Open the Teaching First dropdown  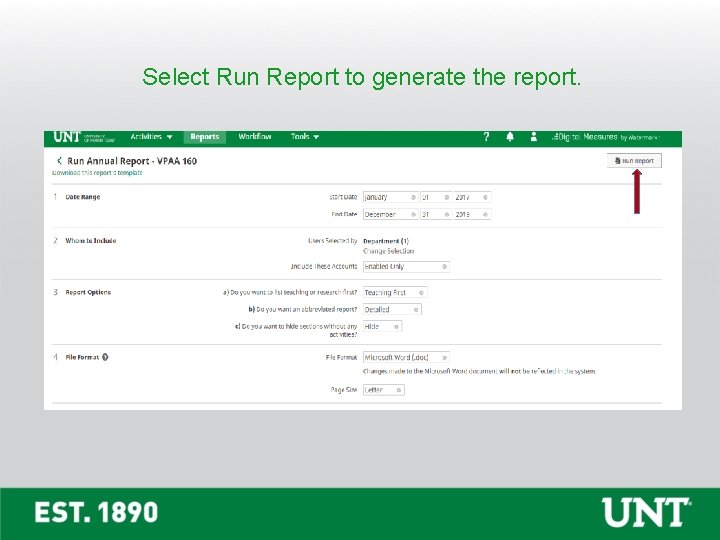click(395, 292)
